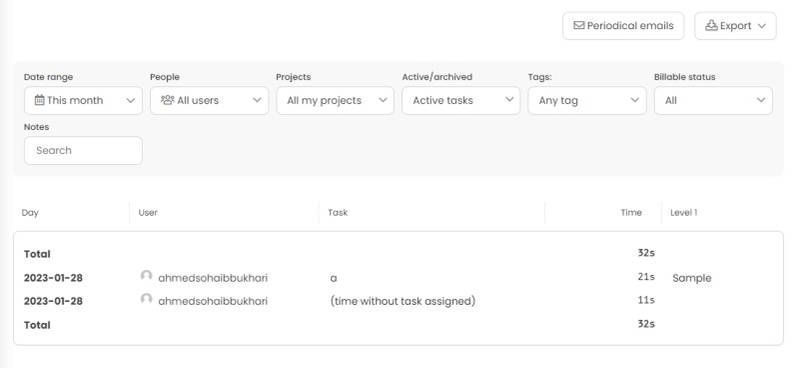
Task: Click the Sample level 1 cell
Action: tap(692, 278)
